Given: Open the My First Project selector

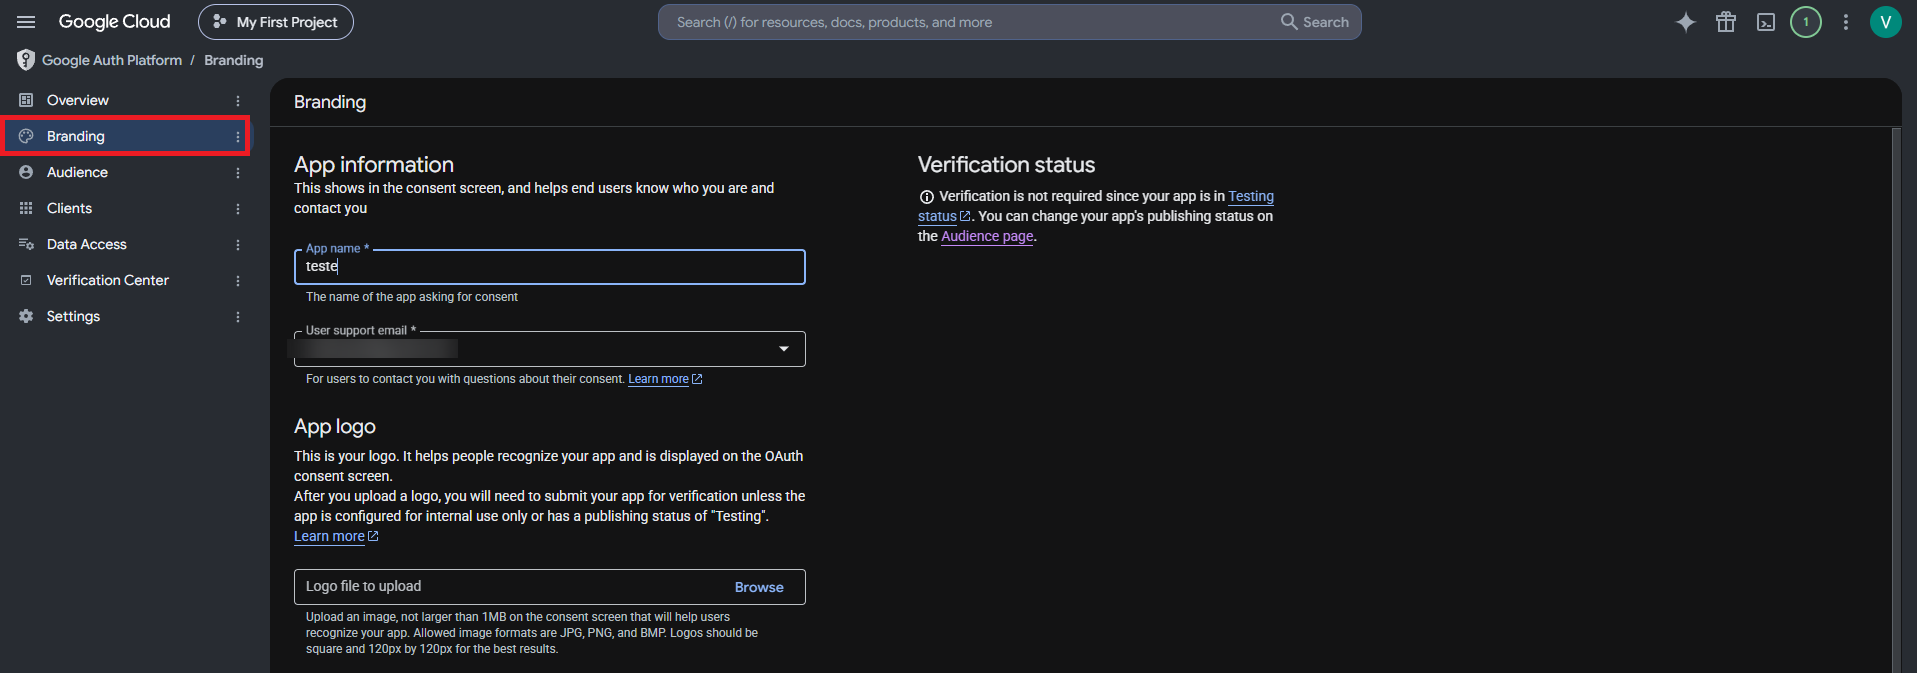Looking at the screenshot, I should click(x=276, y=22).
